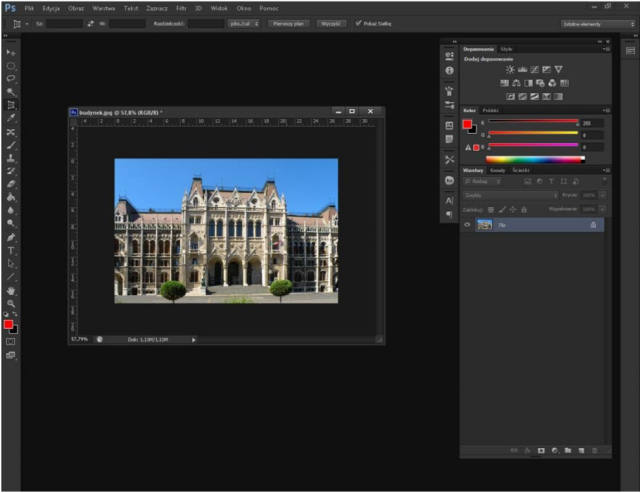Open the Info panel icon
The width and height of the screenshot is (640, 493).
click(x=449, y=70)
